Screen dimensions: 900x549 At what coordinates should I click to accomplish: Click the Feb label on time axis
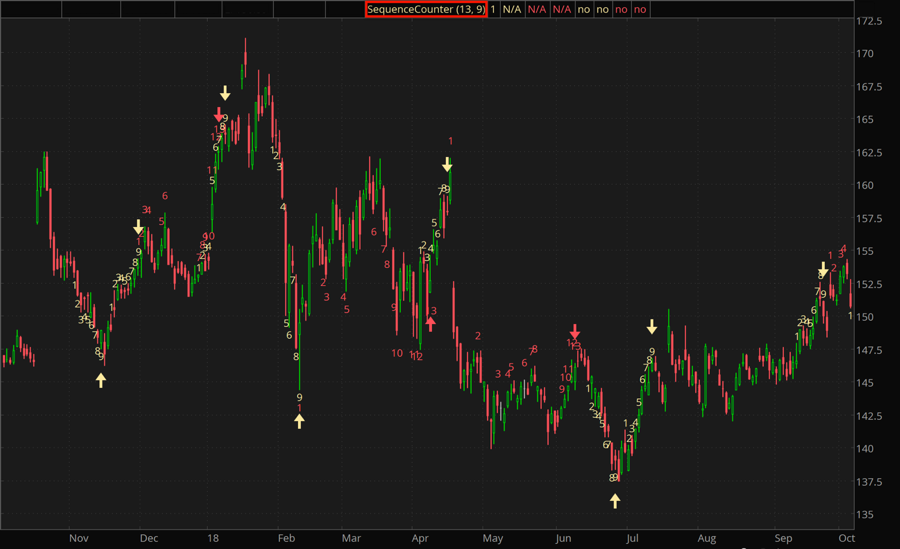(x=286, y=538)
